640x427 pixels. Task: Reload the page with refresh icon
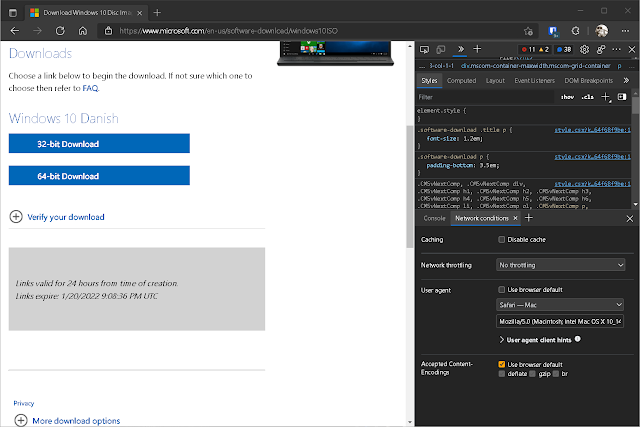[x=60, y=31]
